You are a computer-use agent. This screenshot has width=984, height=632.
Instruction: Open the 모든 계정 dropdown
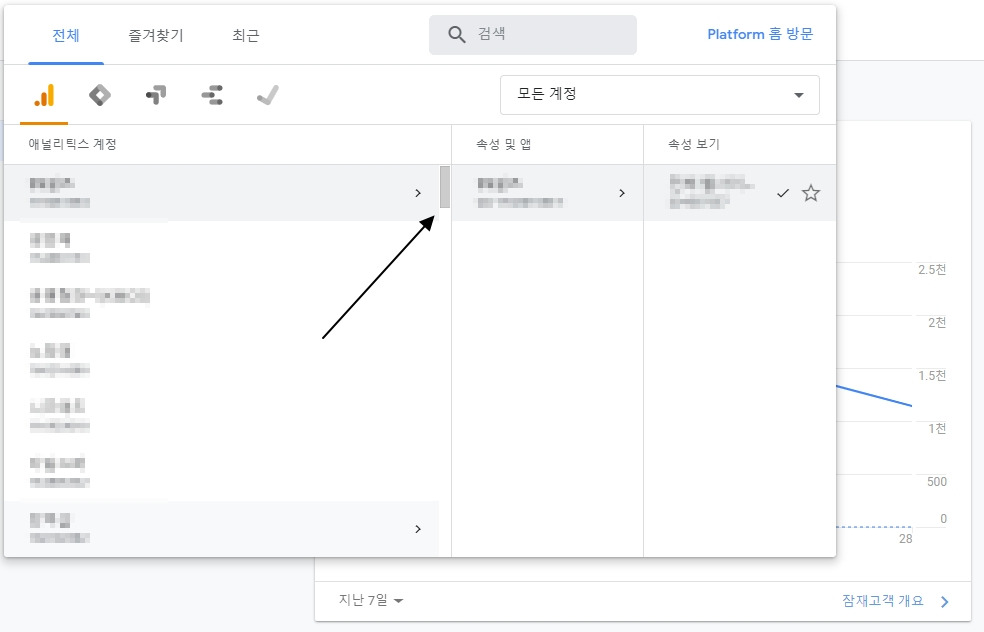(660, 94)
